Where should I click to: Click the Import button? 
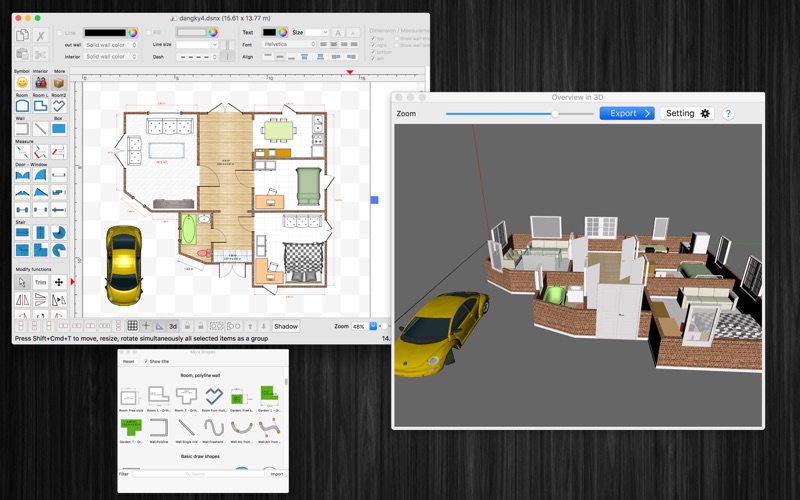277,474
